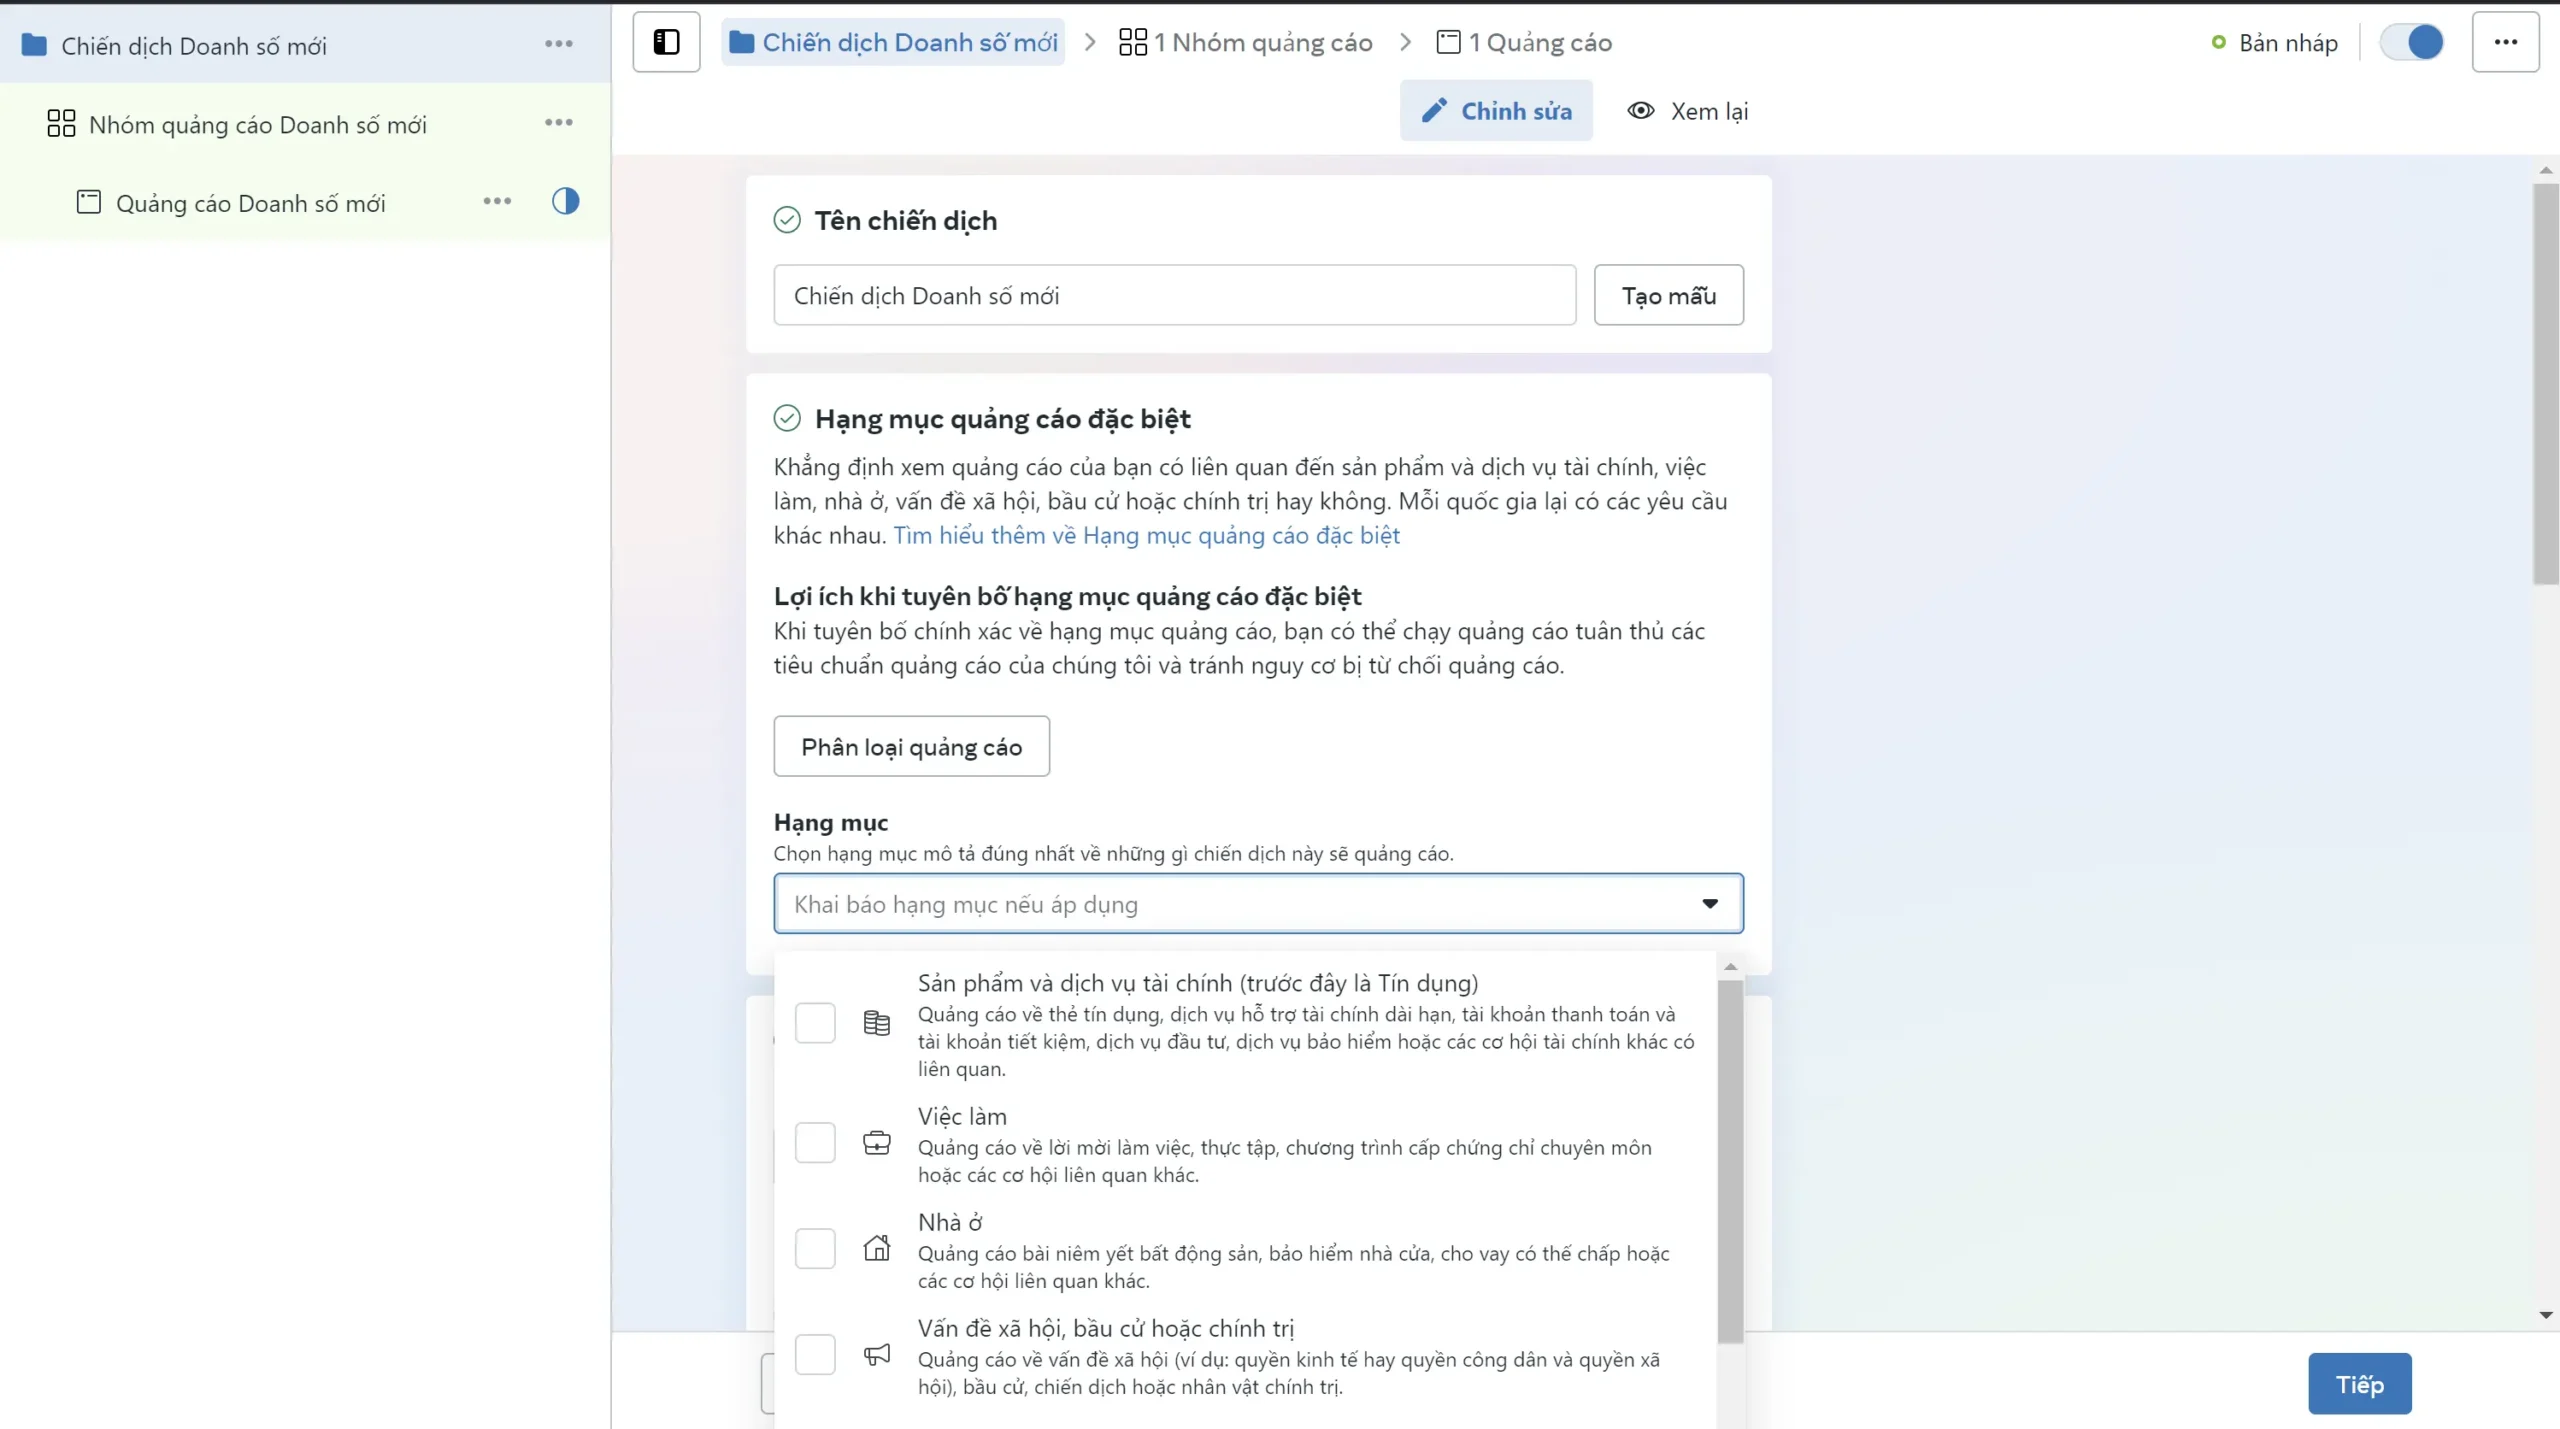2560x1429 pixels.
Task: Click the campaign folder icon in sidebar
Action: [34, 45]
